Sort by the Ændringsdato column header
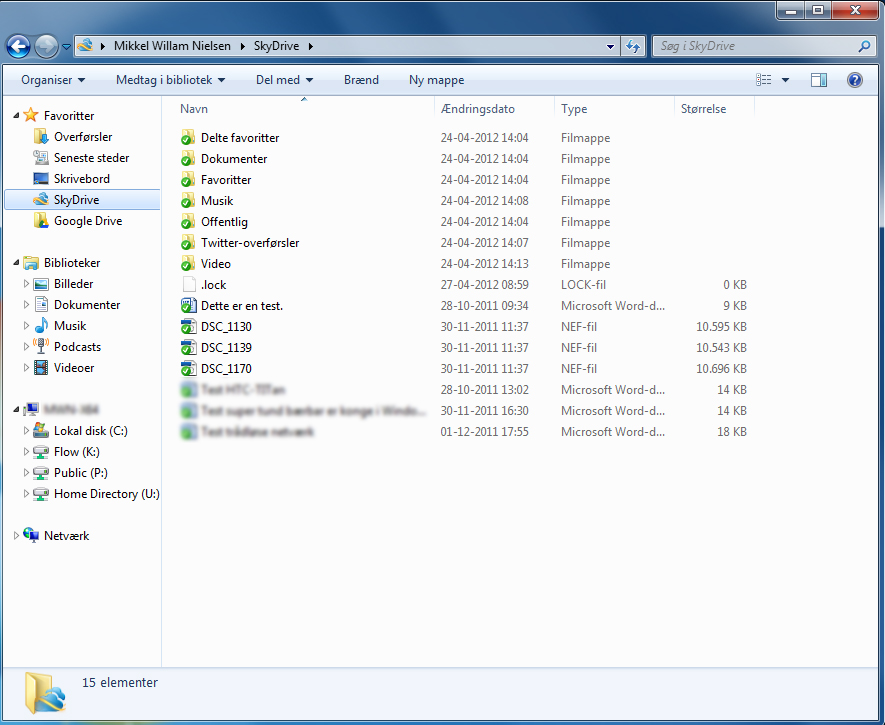885x725 pixels. 495,109
